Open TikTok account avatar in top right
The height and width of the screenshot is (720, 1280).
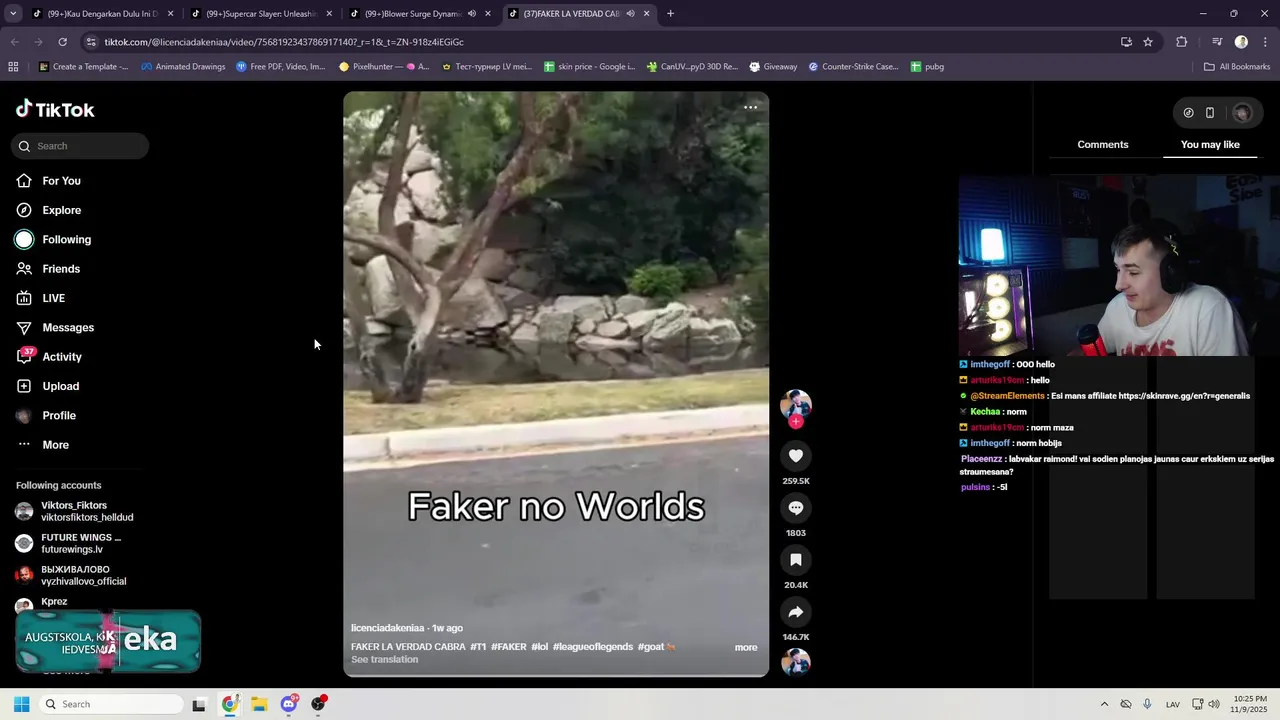click(1243, 113)
